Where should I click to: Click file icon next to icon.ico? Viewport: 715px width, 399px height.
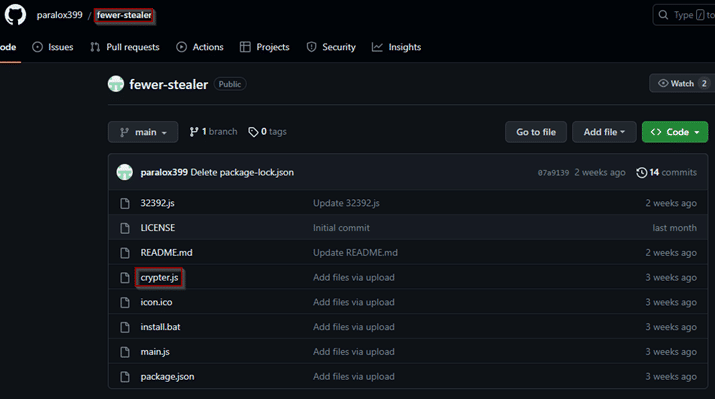coord(124,302)
